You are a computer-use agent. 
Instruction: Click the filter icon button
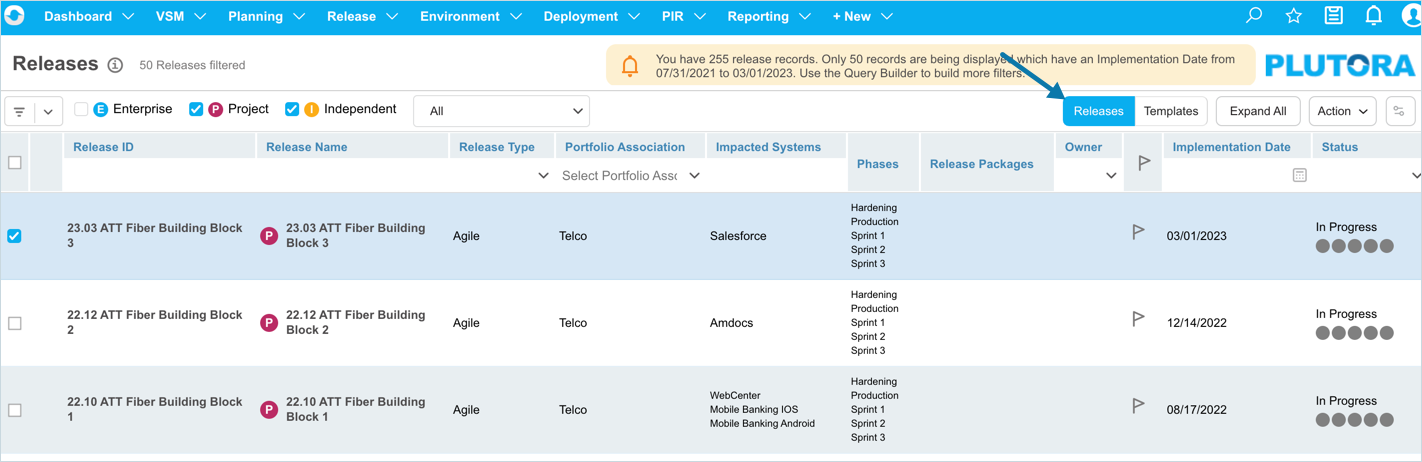[x=20, y=111]
